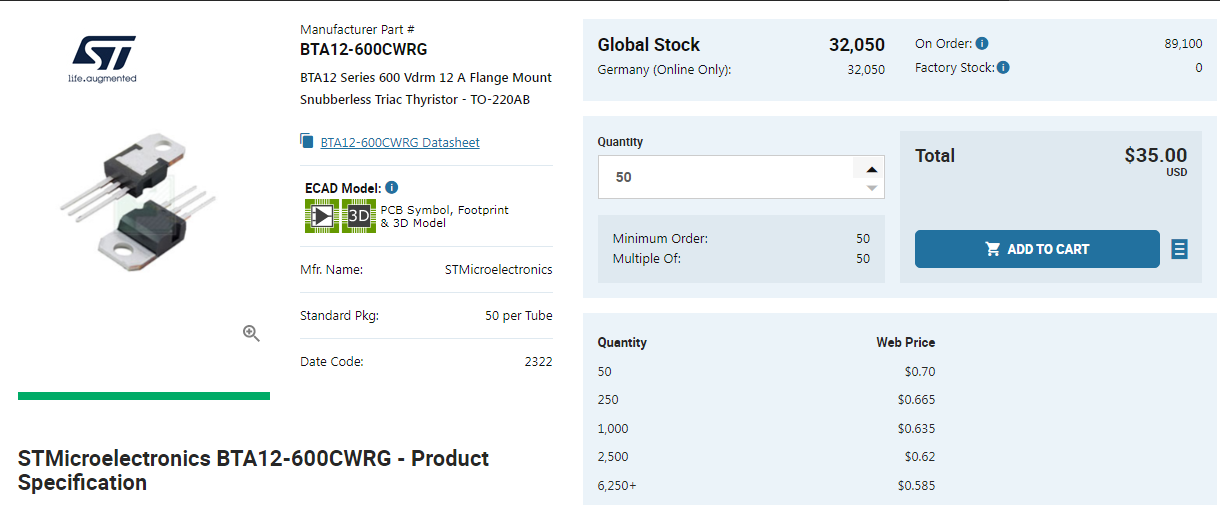Viewport: 1220px width, 505px height.
Task: Click Standard Pkg 50 per Tube value
Action: (x=519, y=316)
